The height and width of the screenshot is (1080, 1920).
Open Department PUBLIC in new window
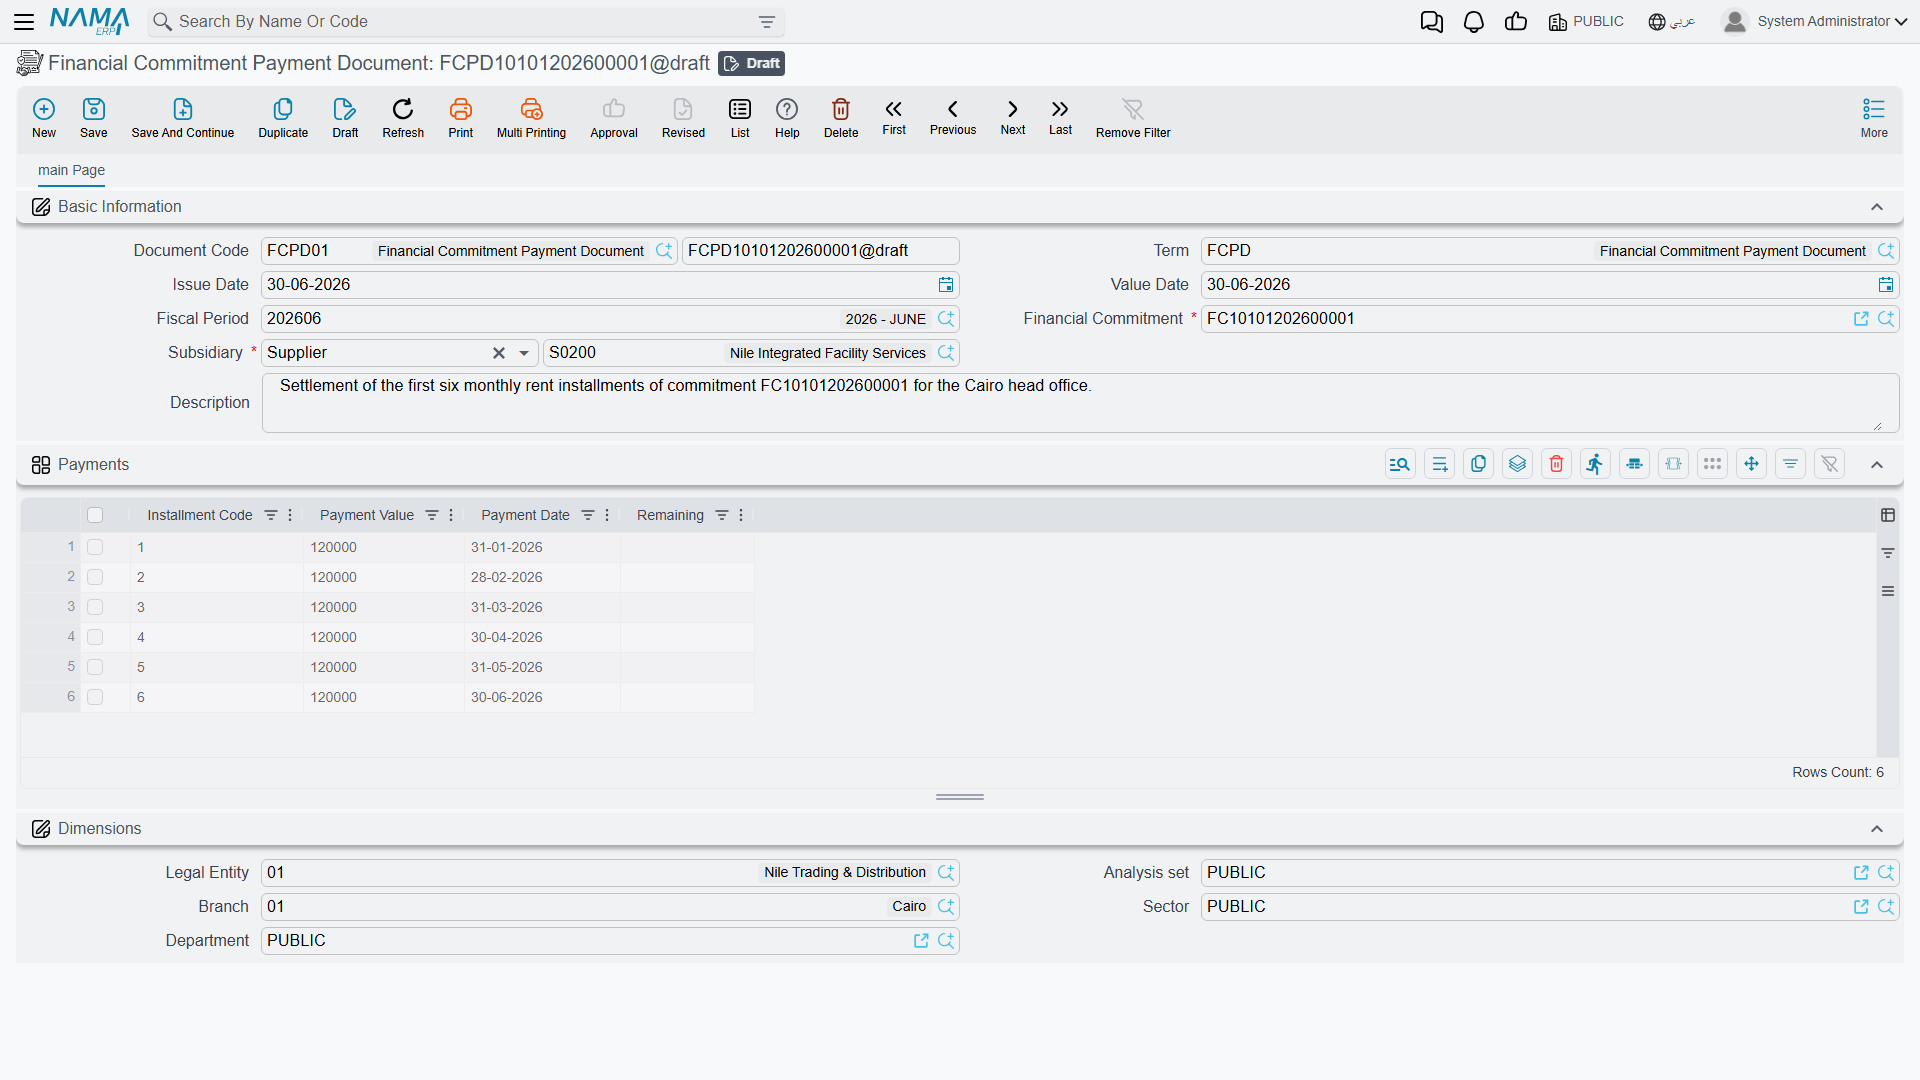click(x=921, y=941)
